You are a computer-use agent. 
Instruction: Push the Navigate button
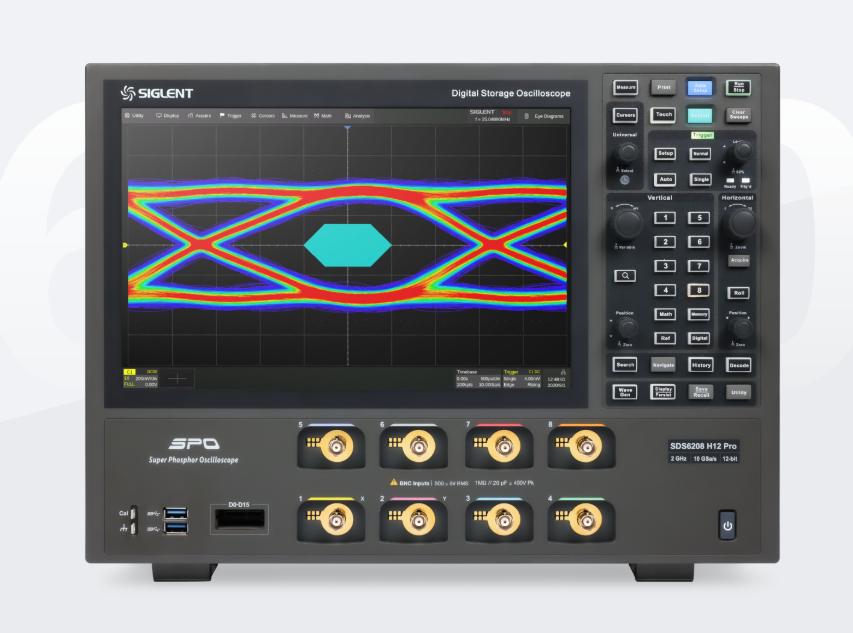coord(663,365)
